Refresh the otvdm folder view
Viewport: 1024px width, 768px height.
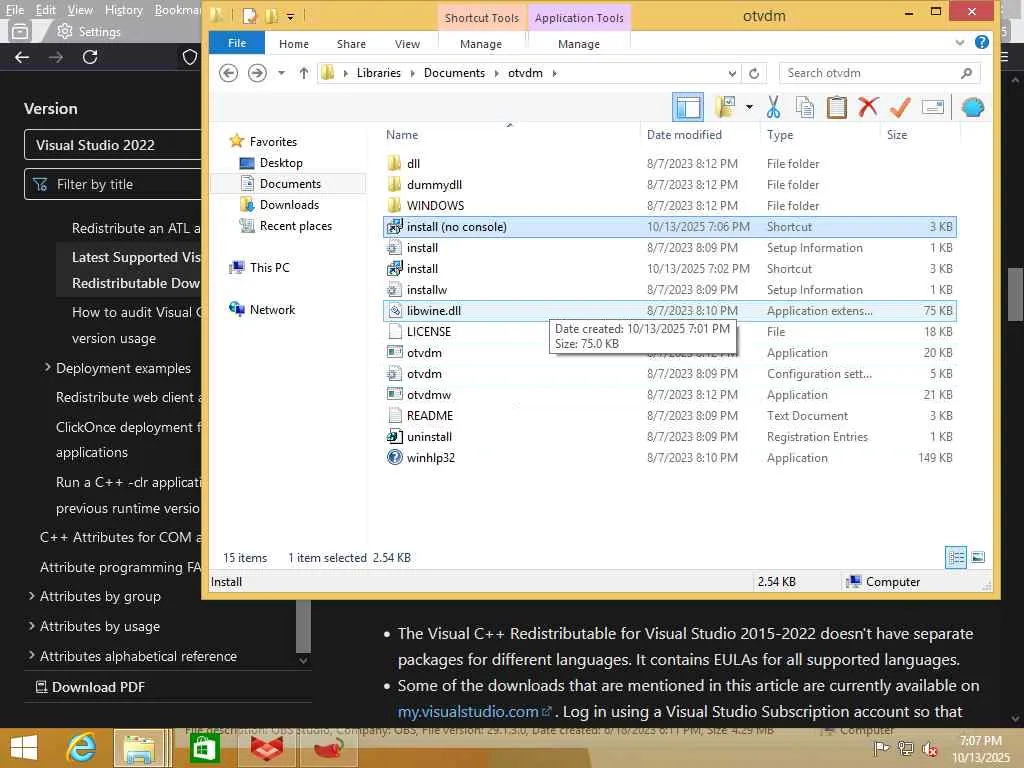point(754,73)
